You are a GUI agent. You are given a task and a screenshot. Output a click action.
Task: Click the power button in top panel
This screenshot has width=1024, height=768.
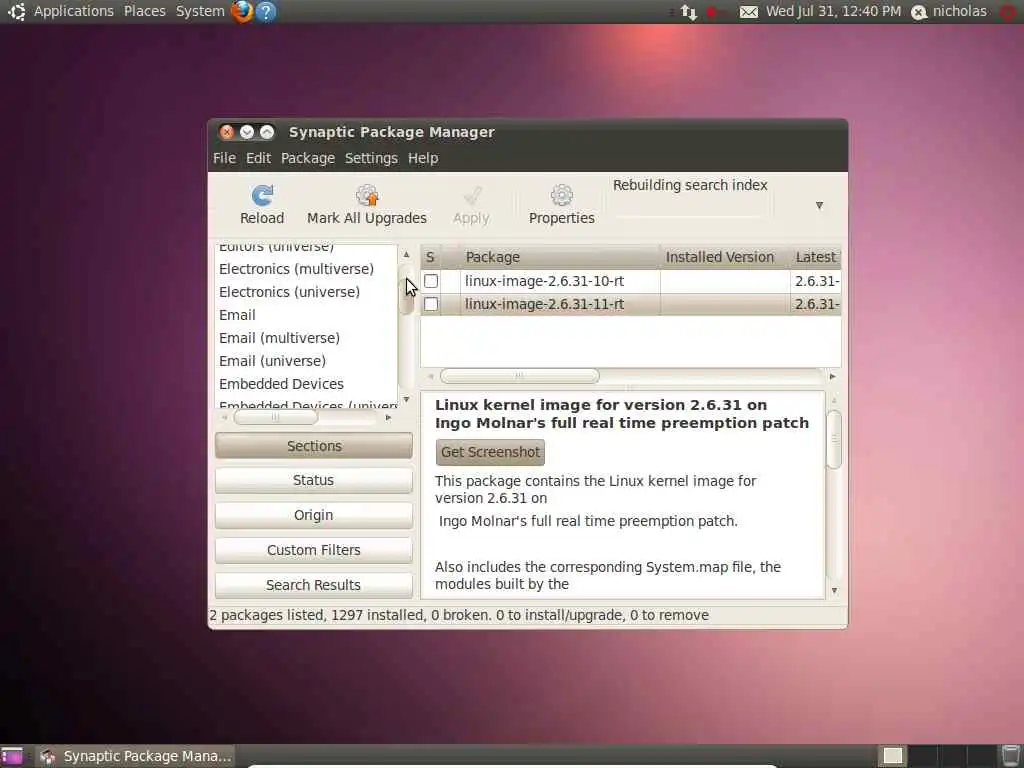(1010, 12)
